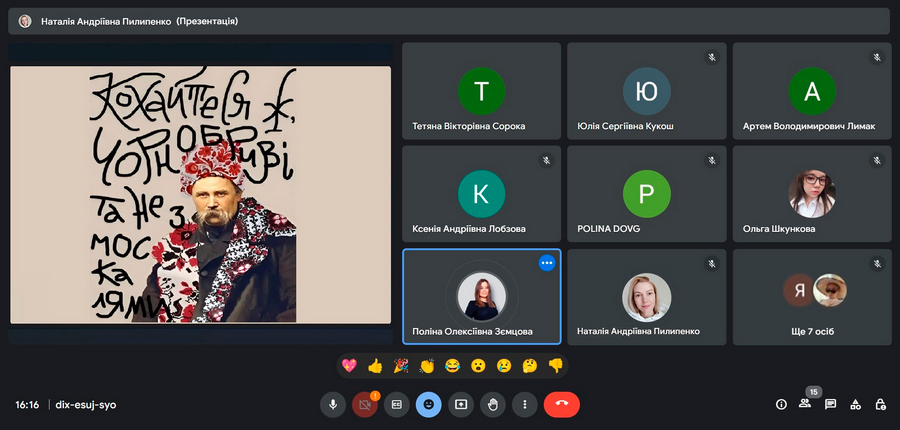This screenshot has width=900, height=430.
Task: Close the emoji reactions bar
Action: click(x=429, y=404)
